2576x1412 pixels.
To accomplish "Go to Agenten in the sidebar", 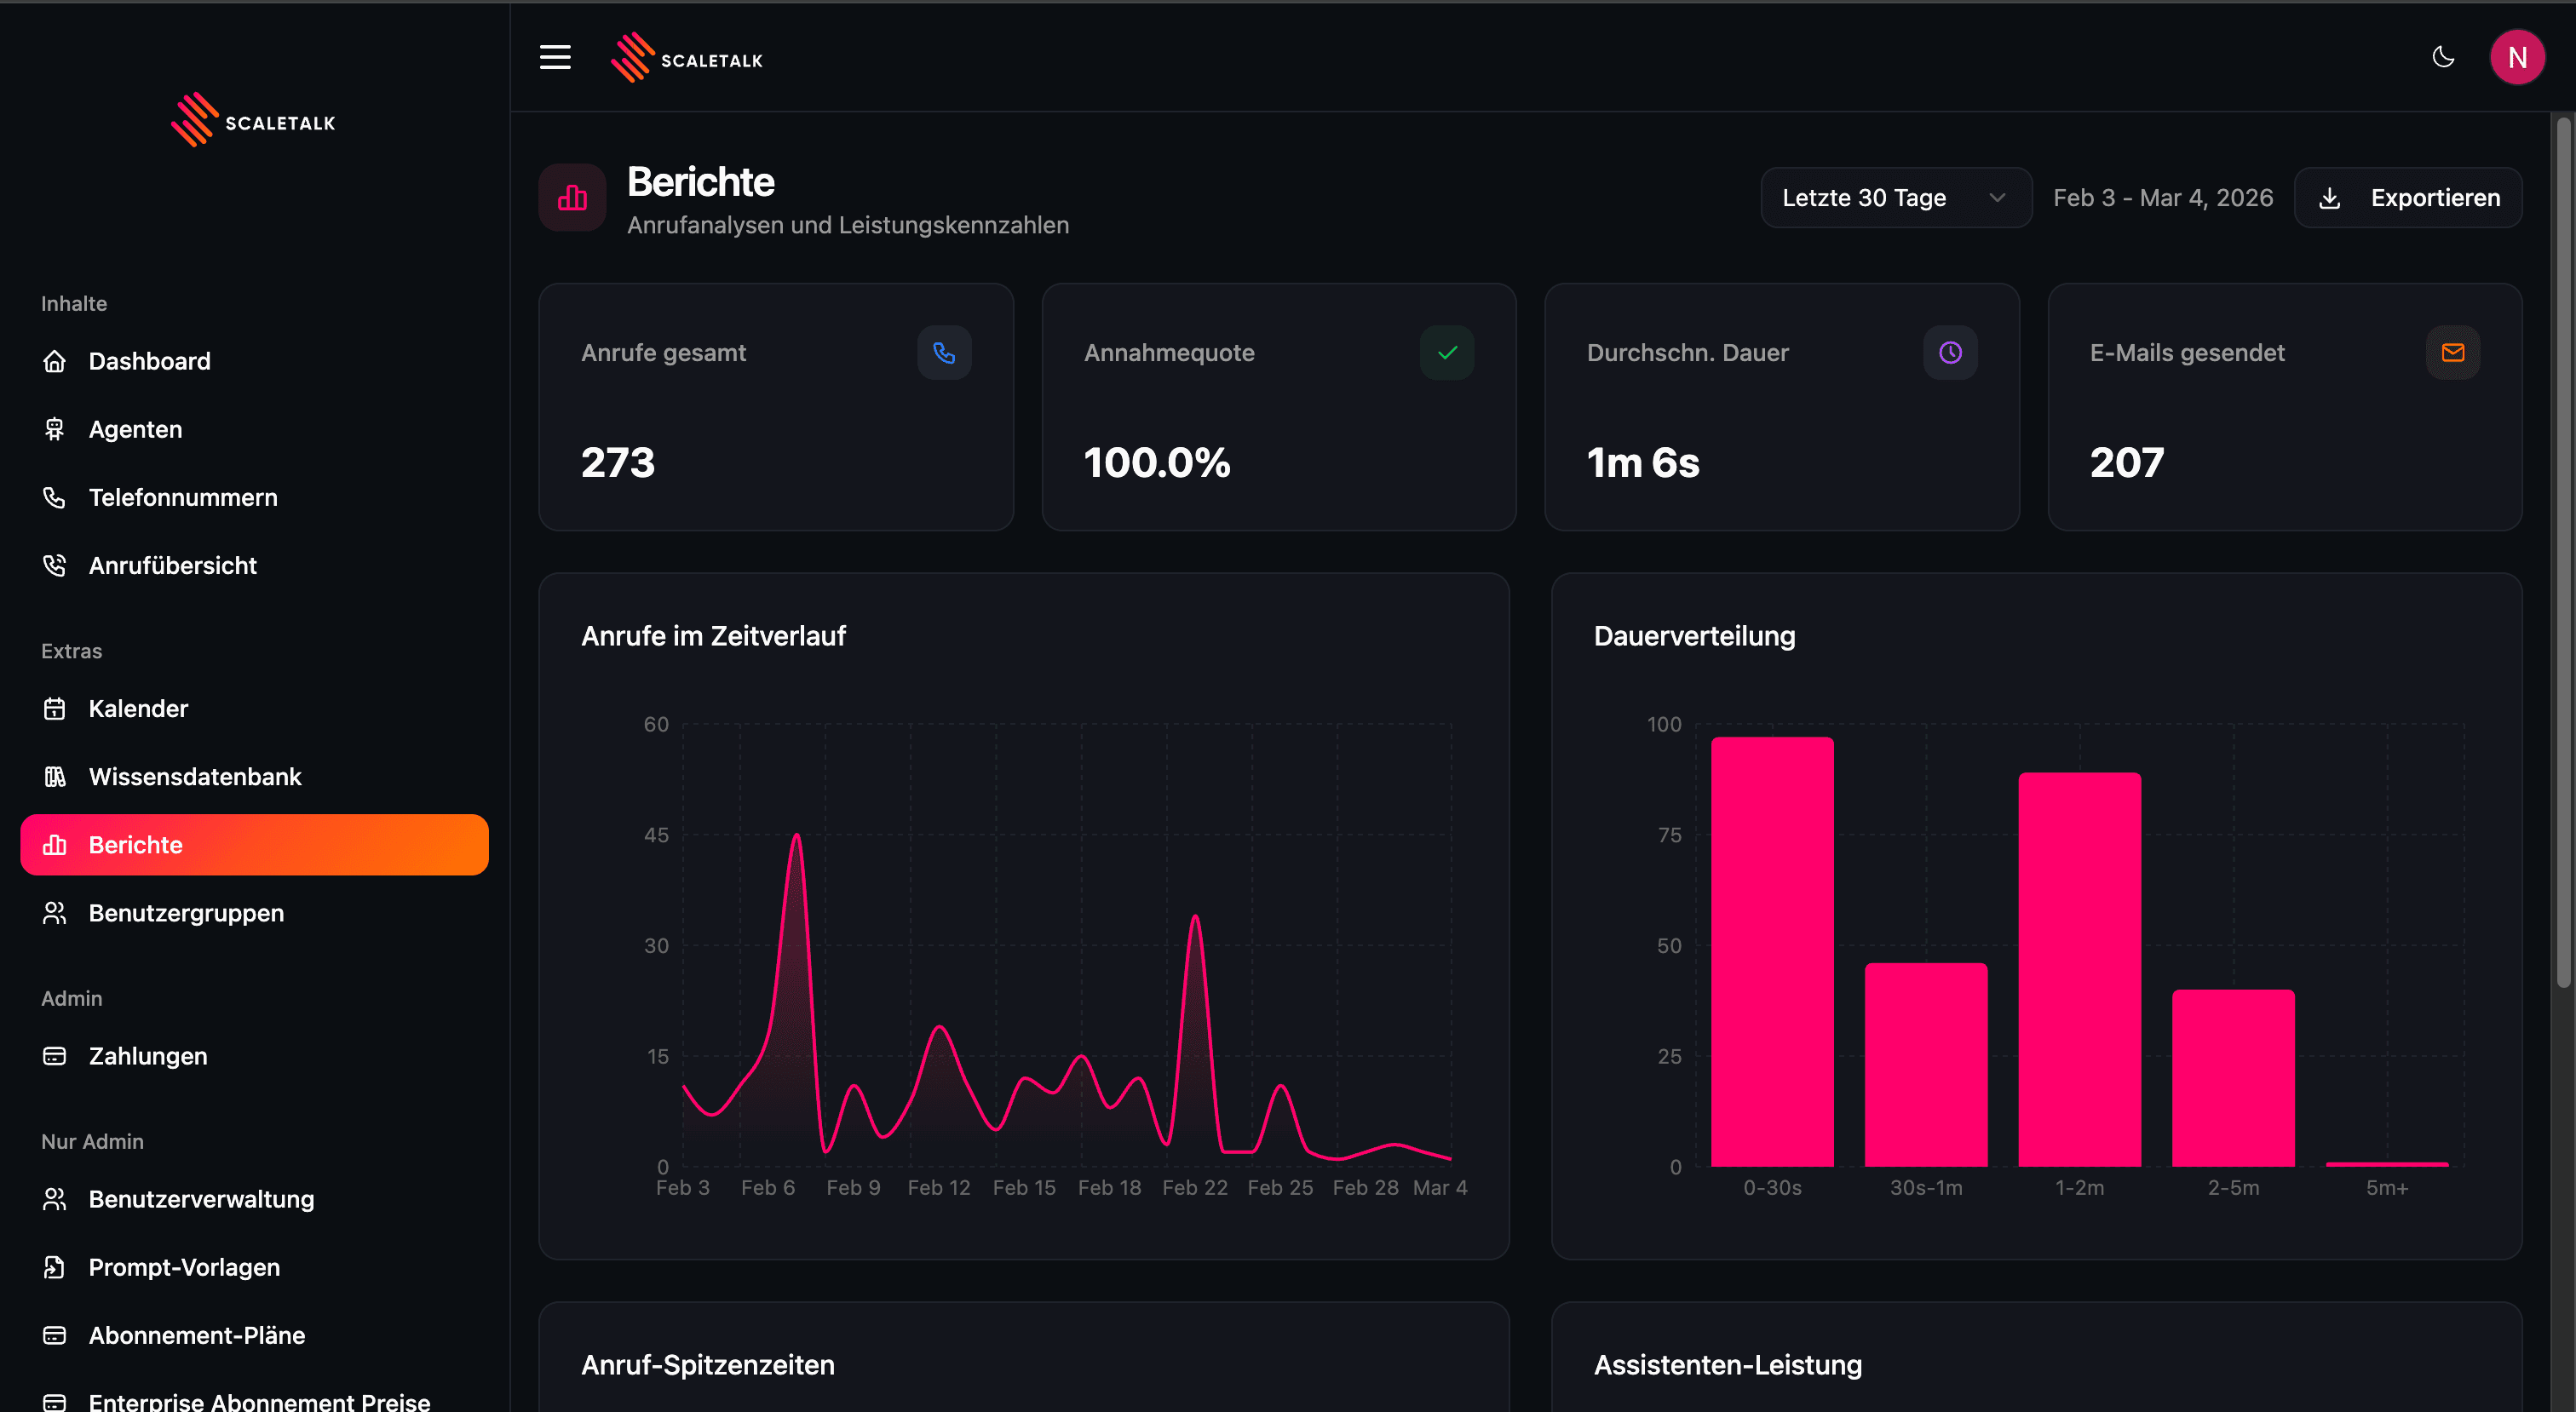I will (x=135, y=429).
